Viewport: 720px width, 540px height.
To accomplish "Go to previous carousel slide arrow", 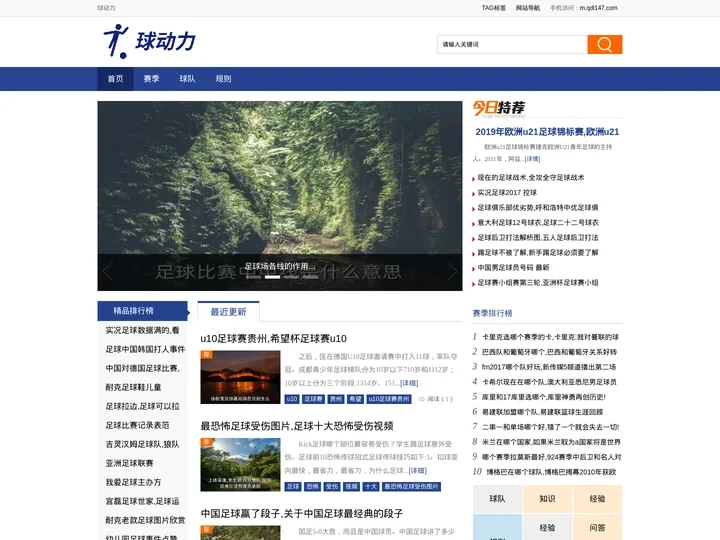I will tap(107, 271).
